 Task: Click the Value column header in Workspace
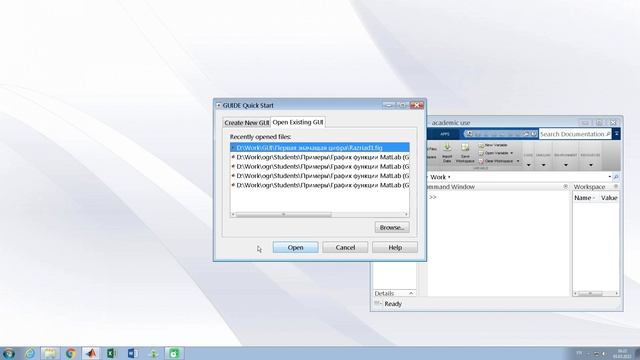point(609,198)
